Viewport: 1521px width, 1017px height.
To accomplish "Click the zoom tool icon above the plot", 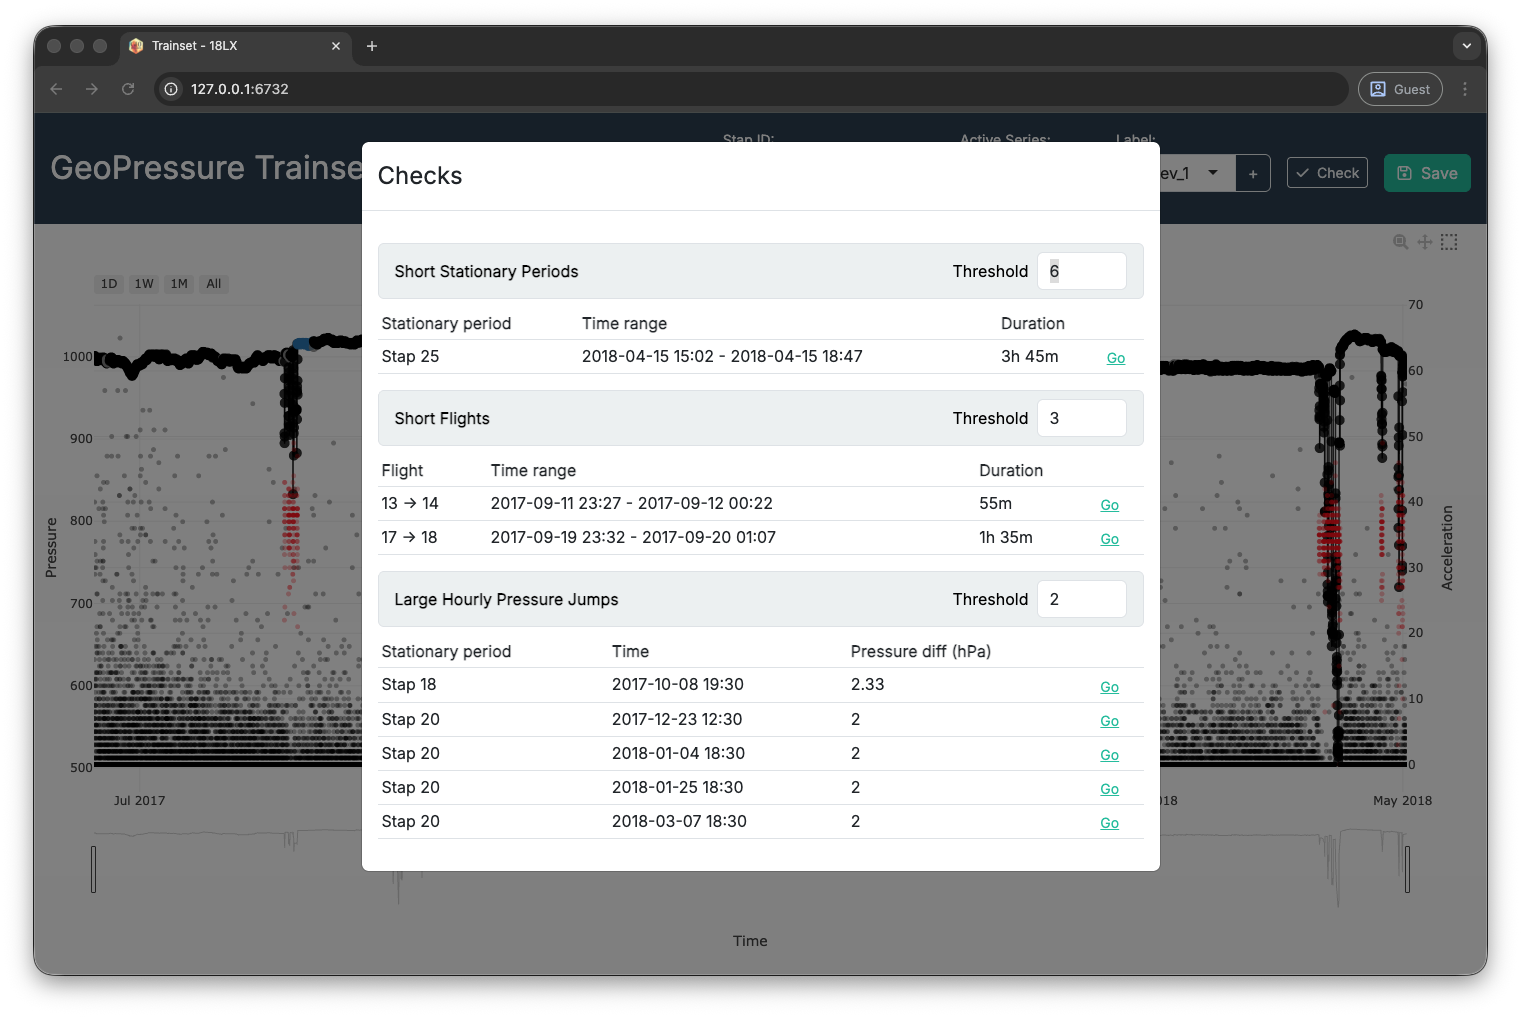I will tap(1400, 242).
